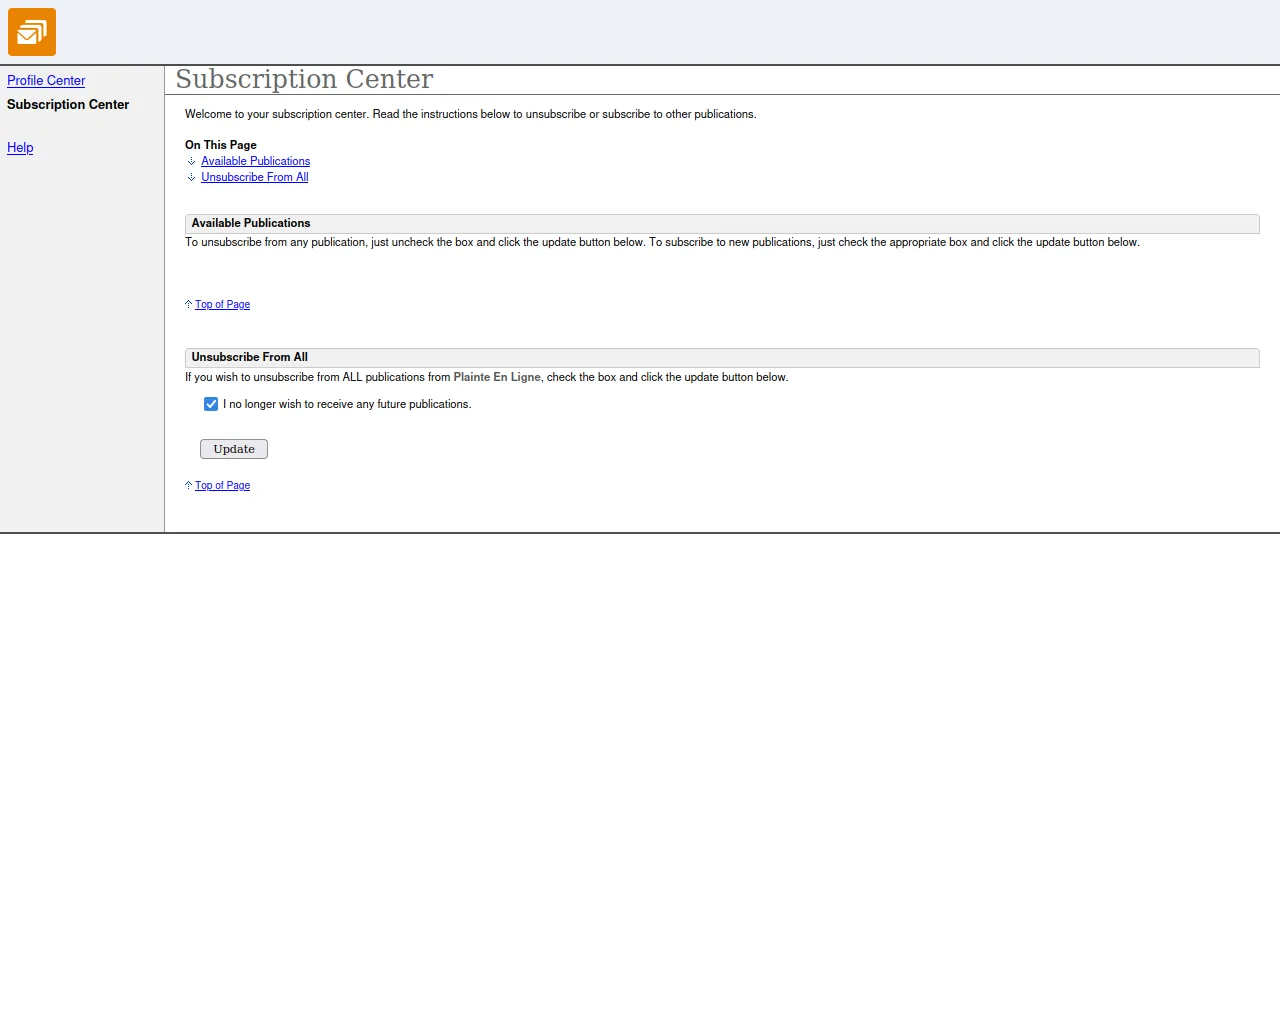This screenshot has height=1024, width=1280.
Task: Select Subscription Center in the sidebar
Action: coord(68,104)
